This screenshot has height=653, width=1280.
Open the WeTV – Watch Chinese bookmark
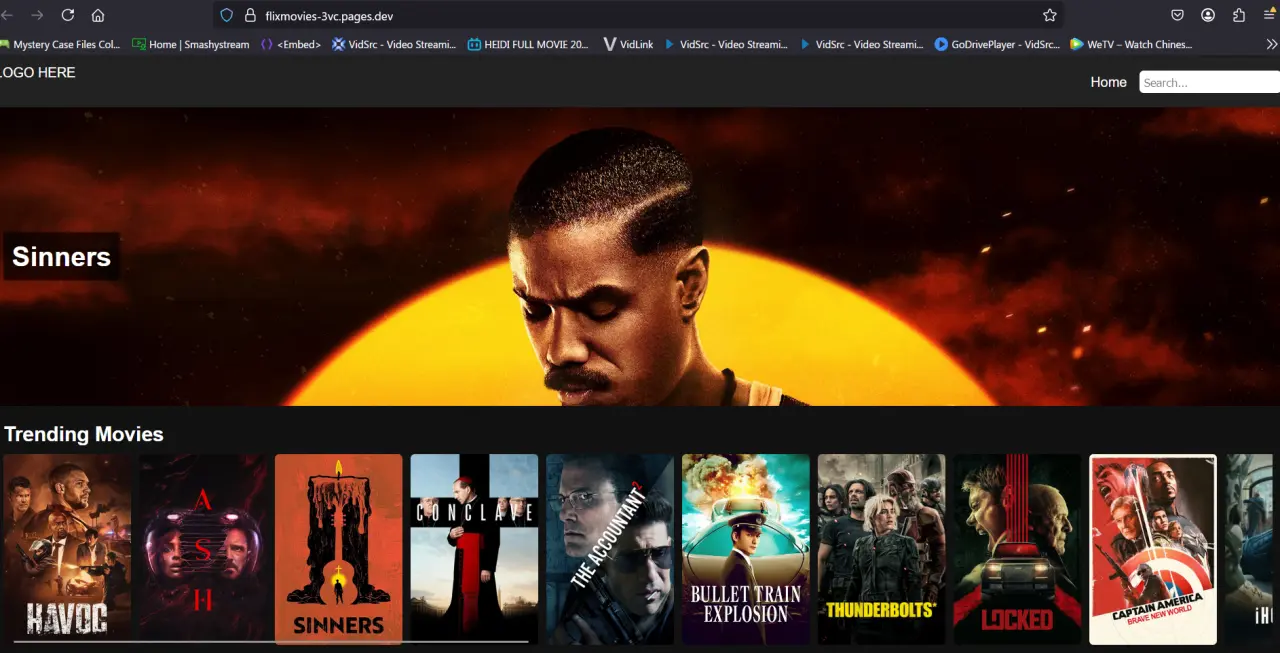(x=1131, y=44)
